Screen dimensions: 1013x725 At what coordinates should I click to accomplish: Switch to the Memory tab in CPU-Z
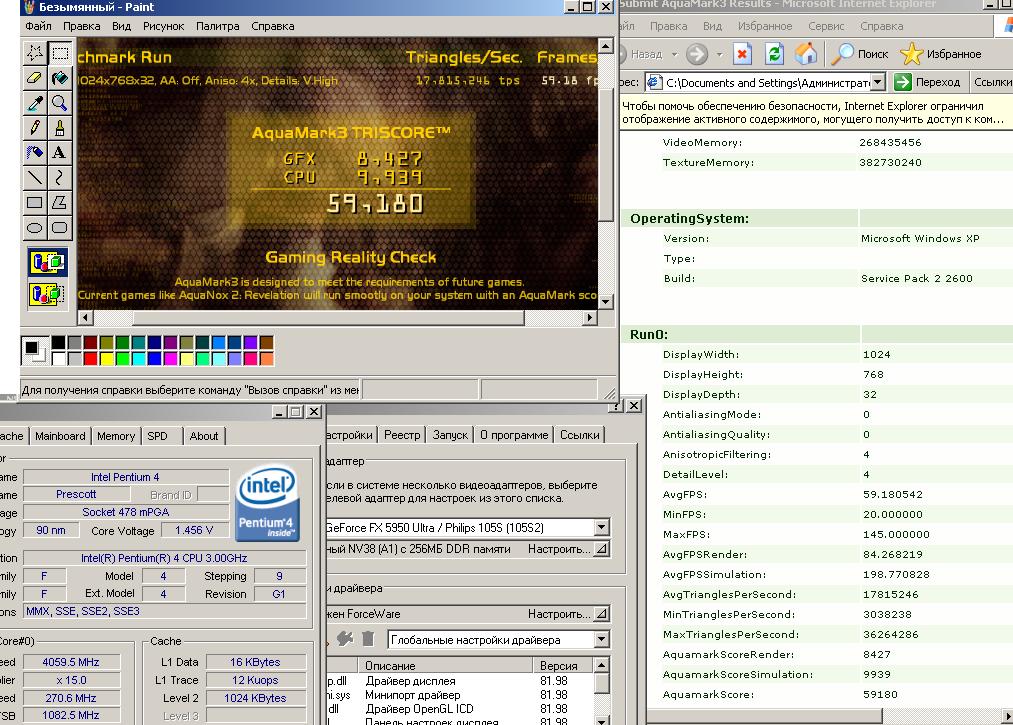pos(116,436)
